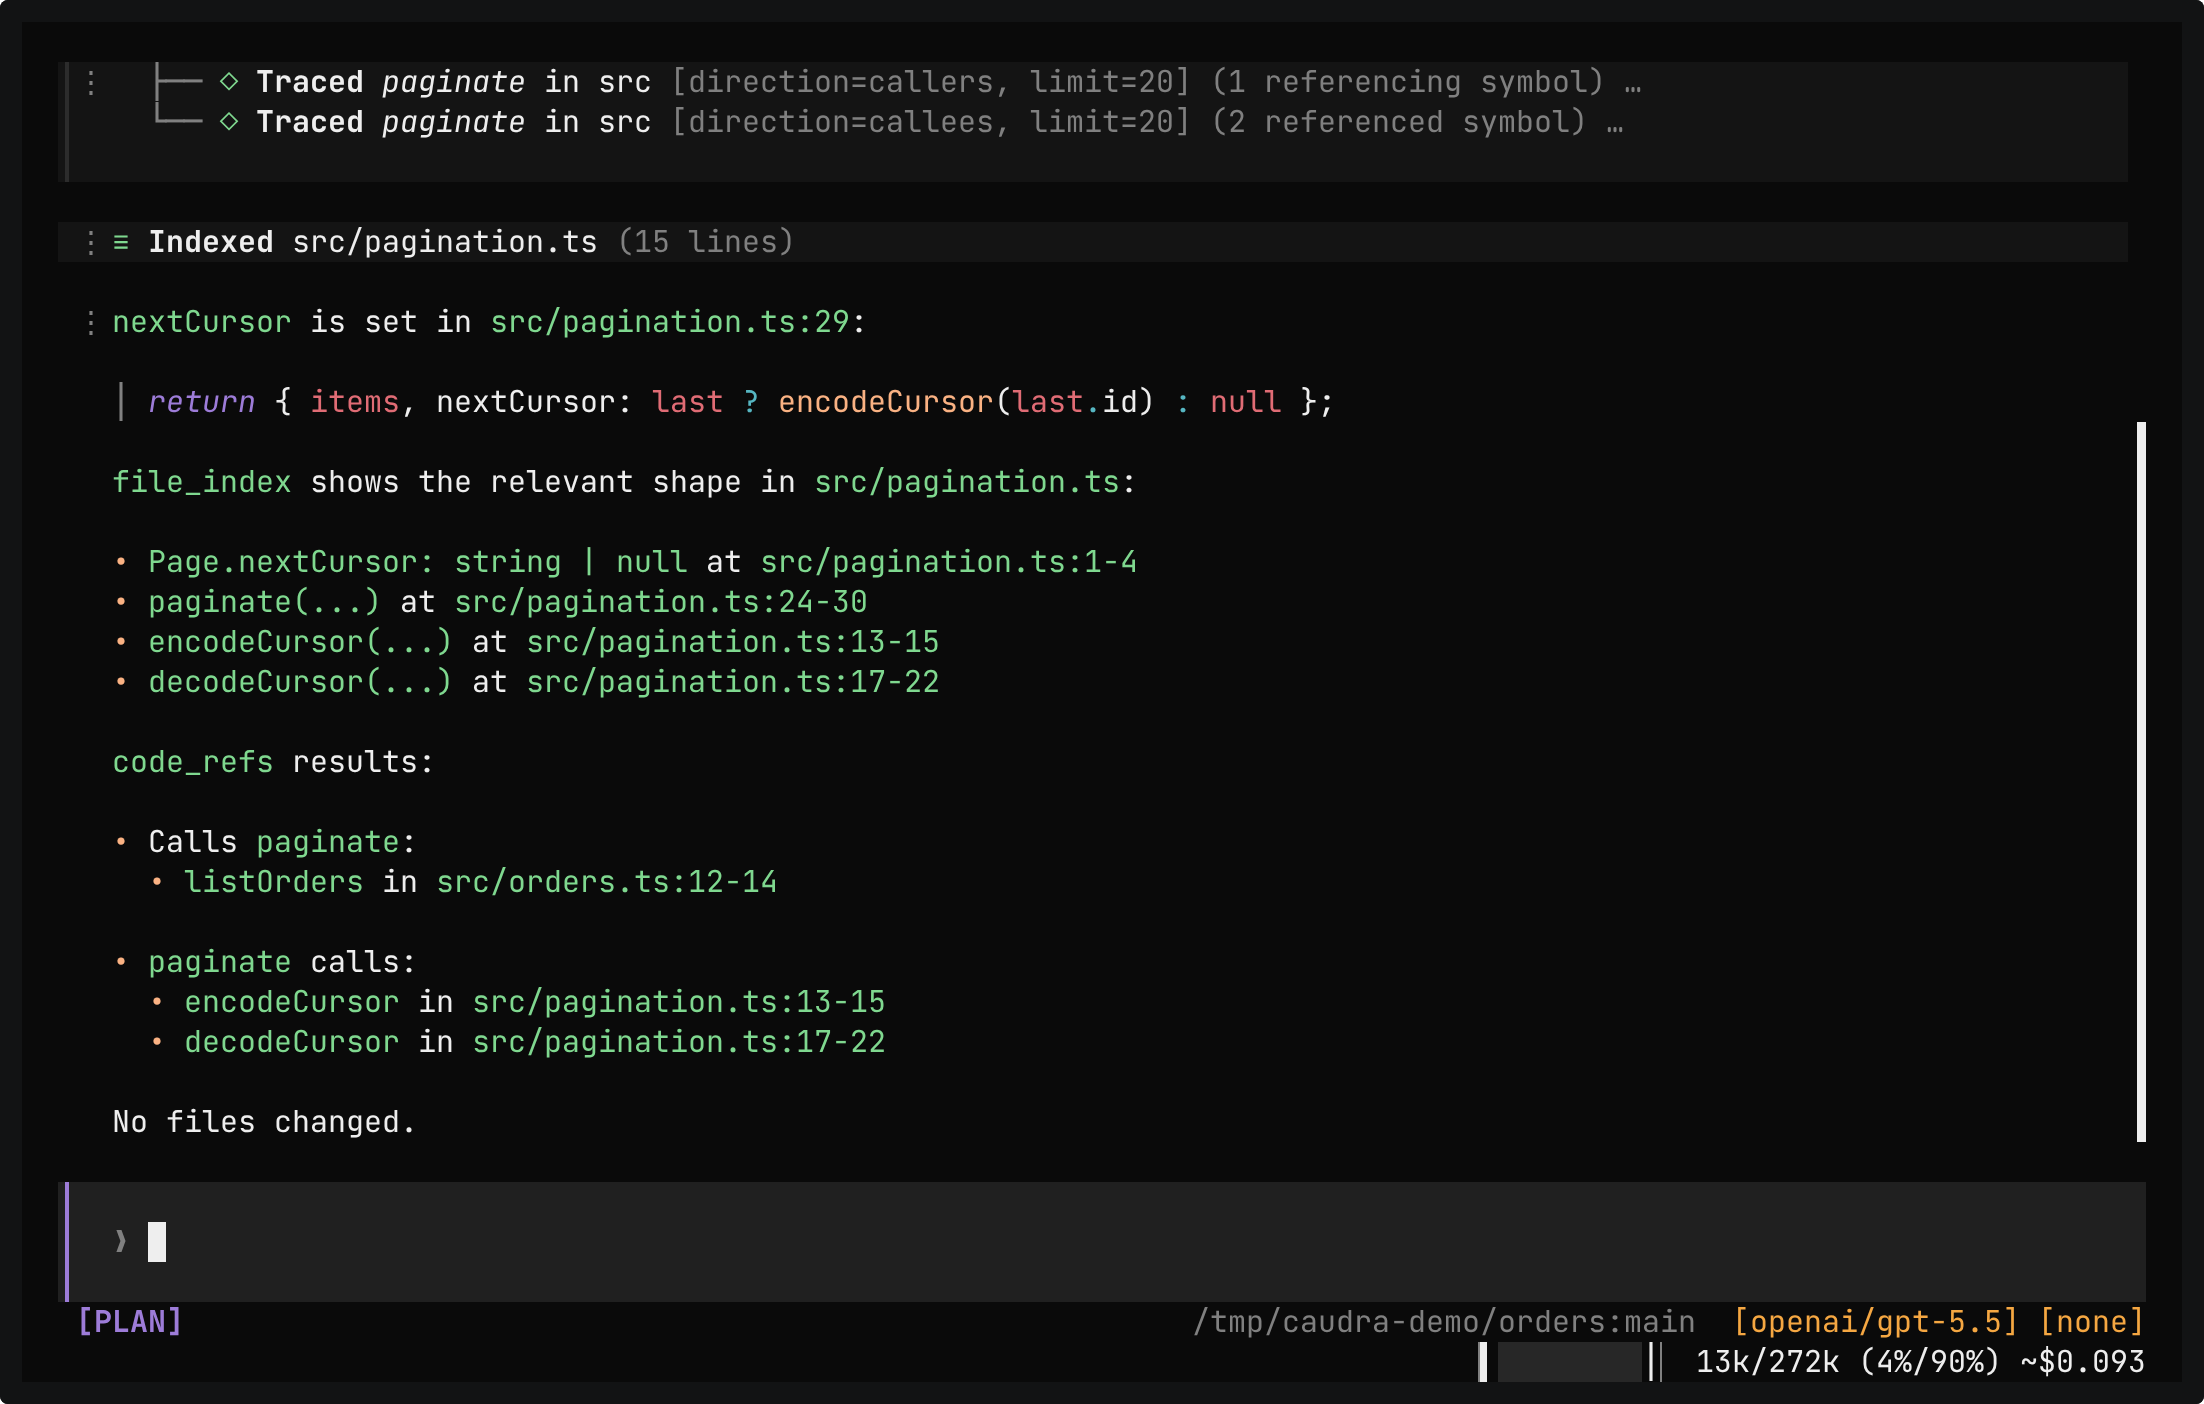
Task: Click the vertical scrollbar beside the output
Action: tap(2141, 782)
